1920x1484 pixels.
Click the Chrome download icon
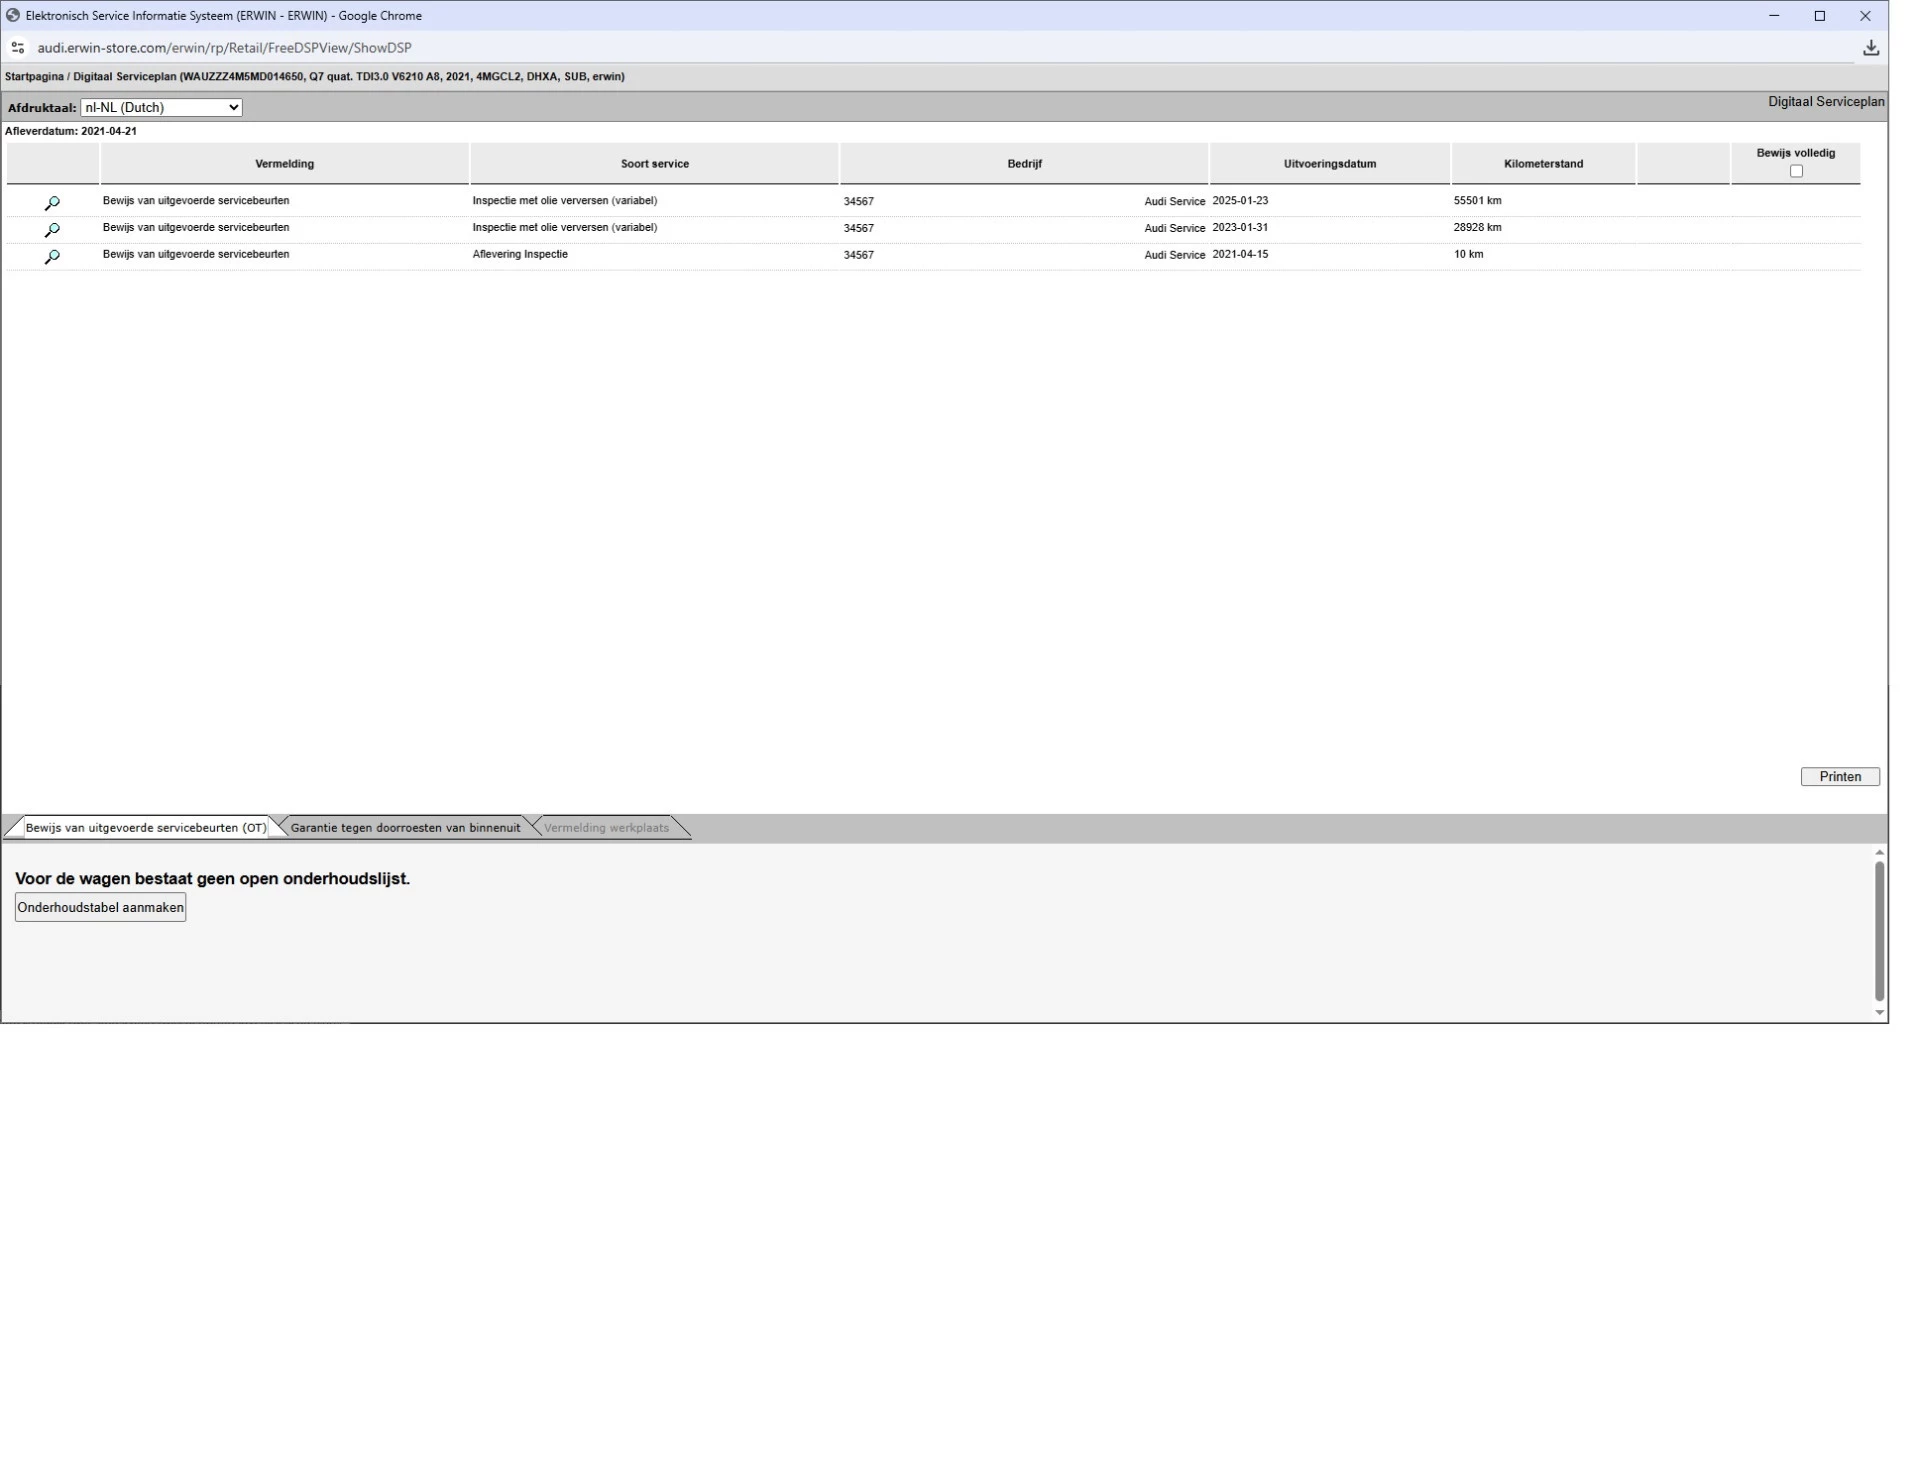click(x=1870, y=48)
